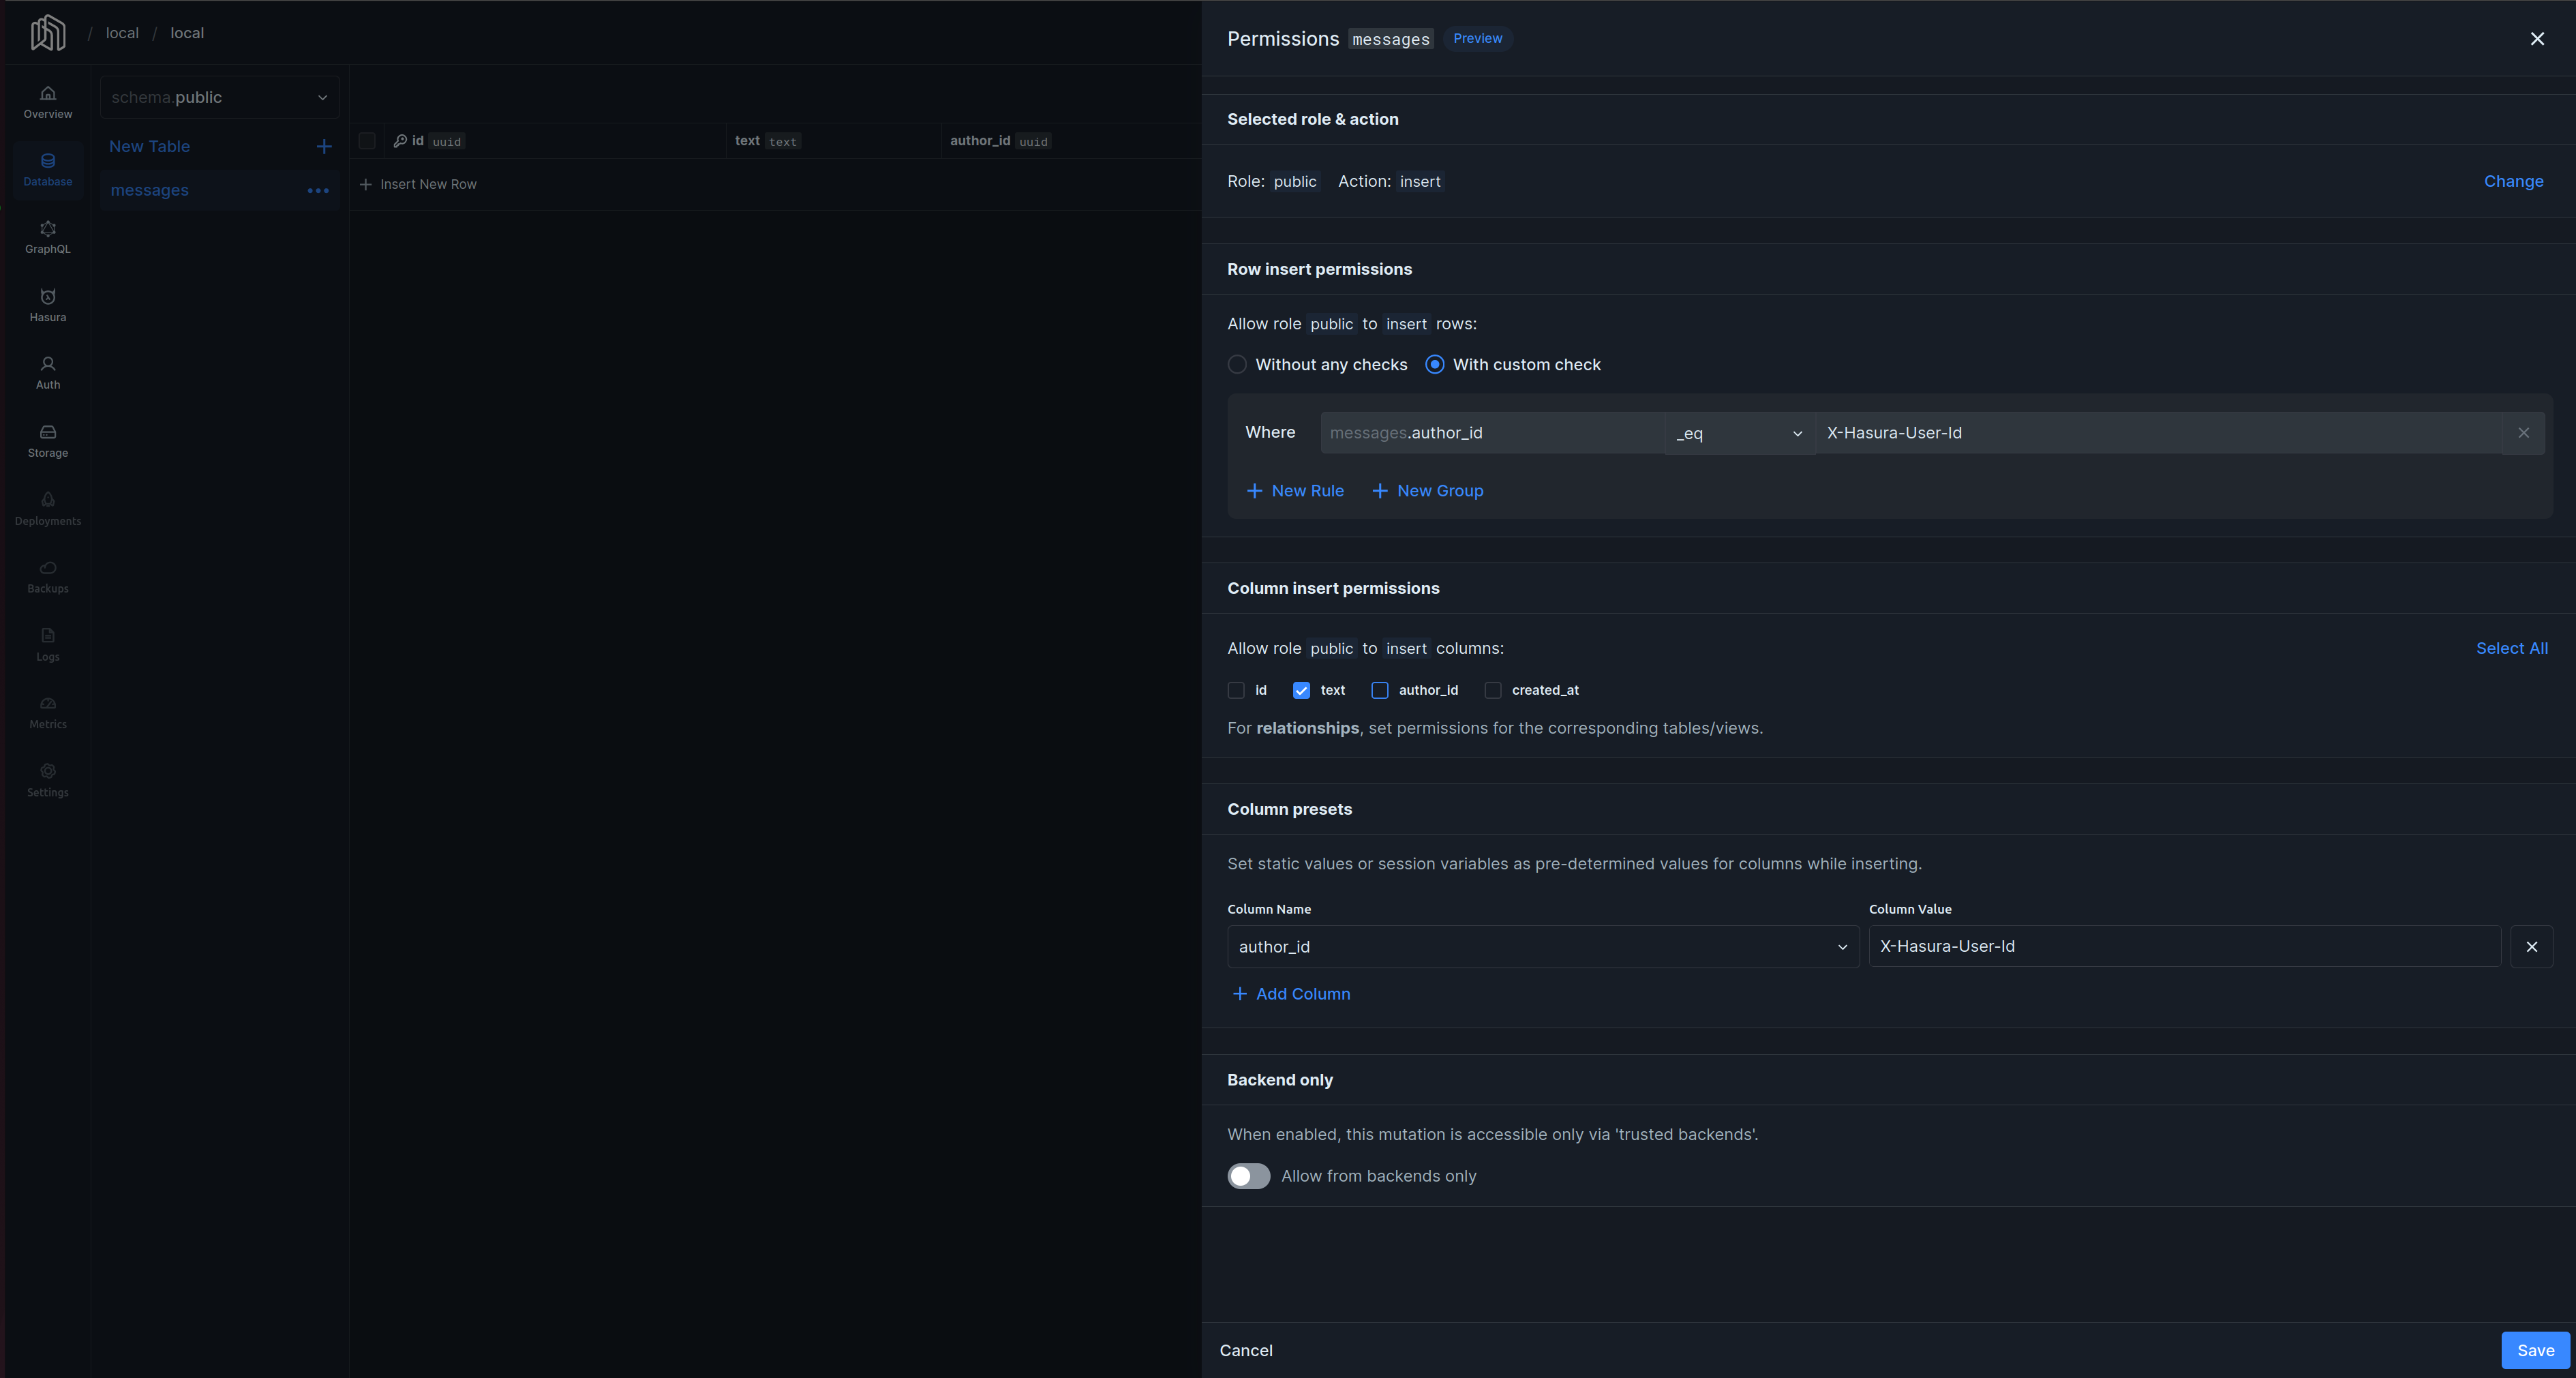Click the Nhost logo in top left
The height and width of the screenshot is (1378, 2576).
47,32
